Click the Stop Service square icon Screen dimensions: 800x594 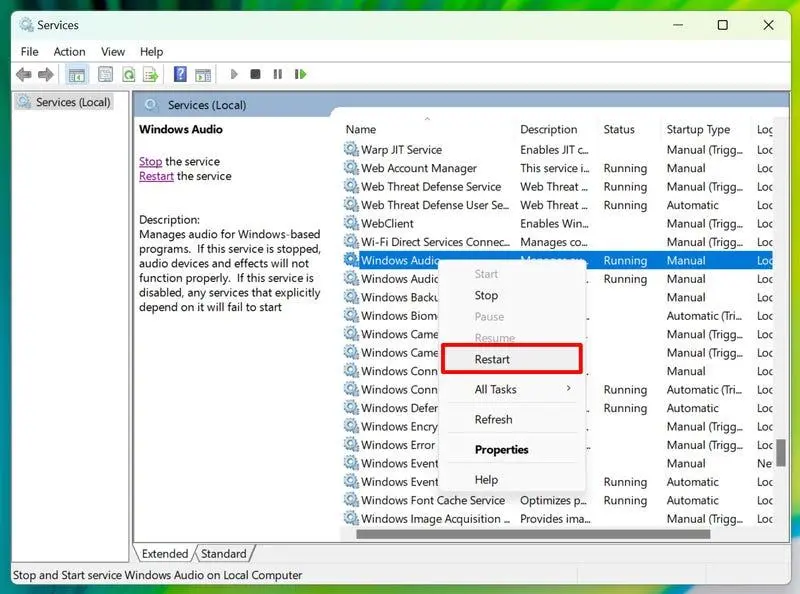click(255, 75)
